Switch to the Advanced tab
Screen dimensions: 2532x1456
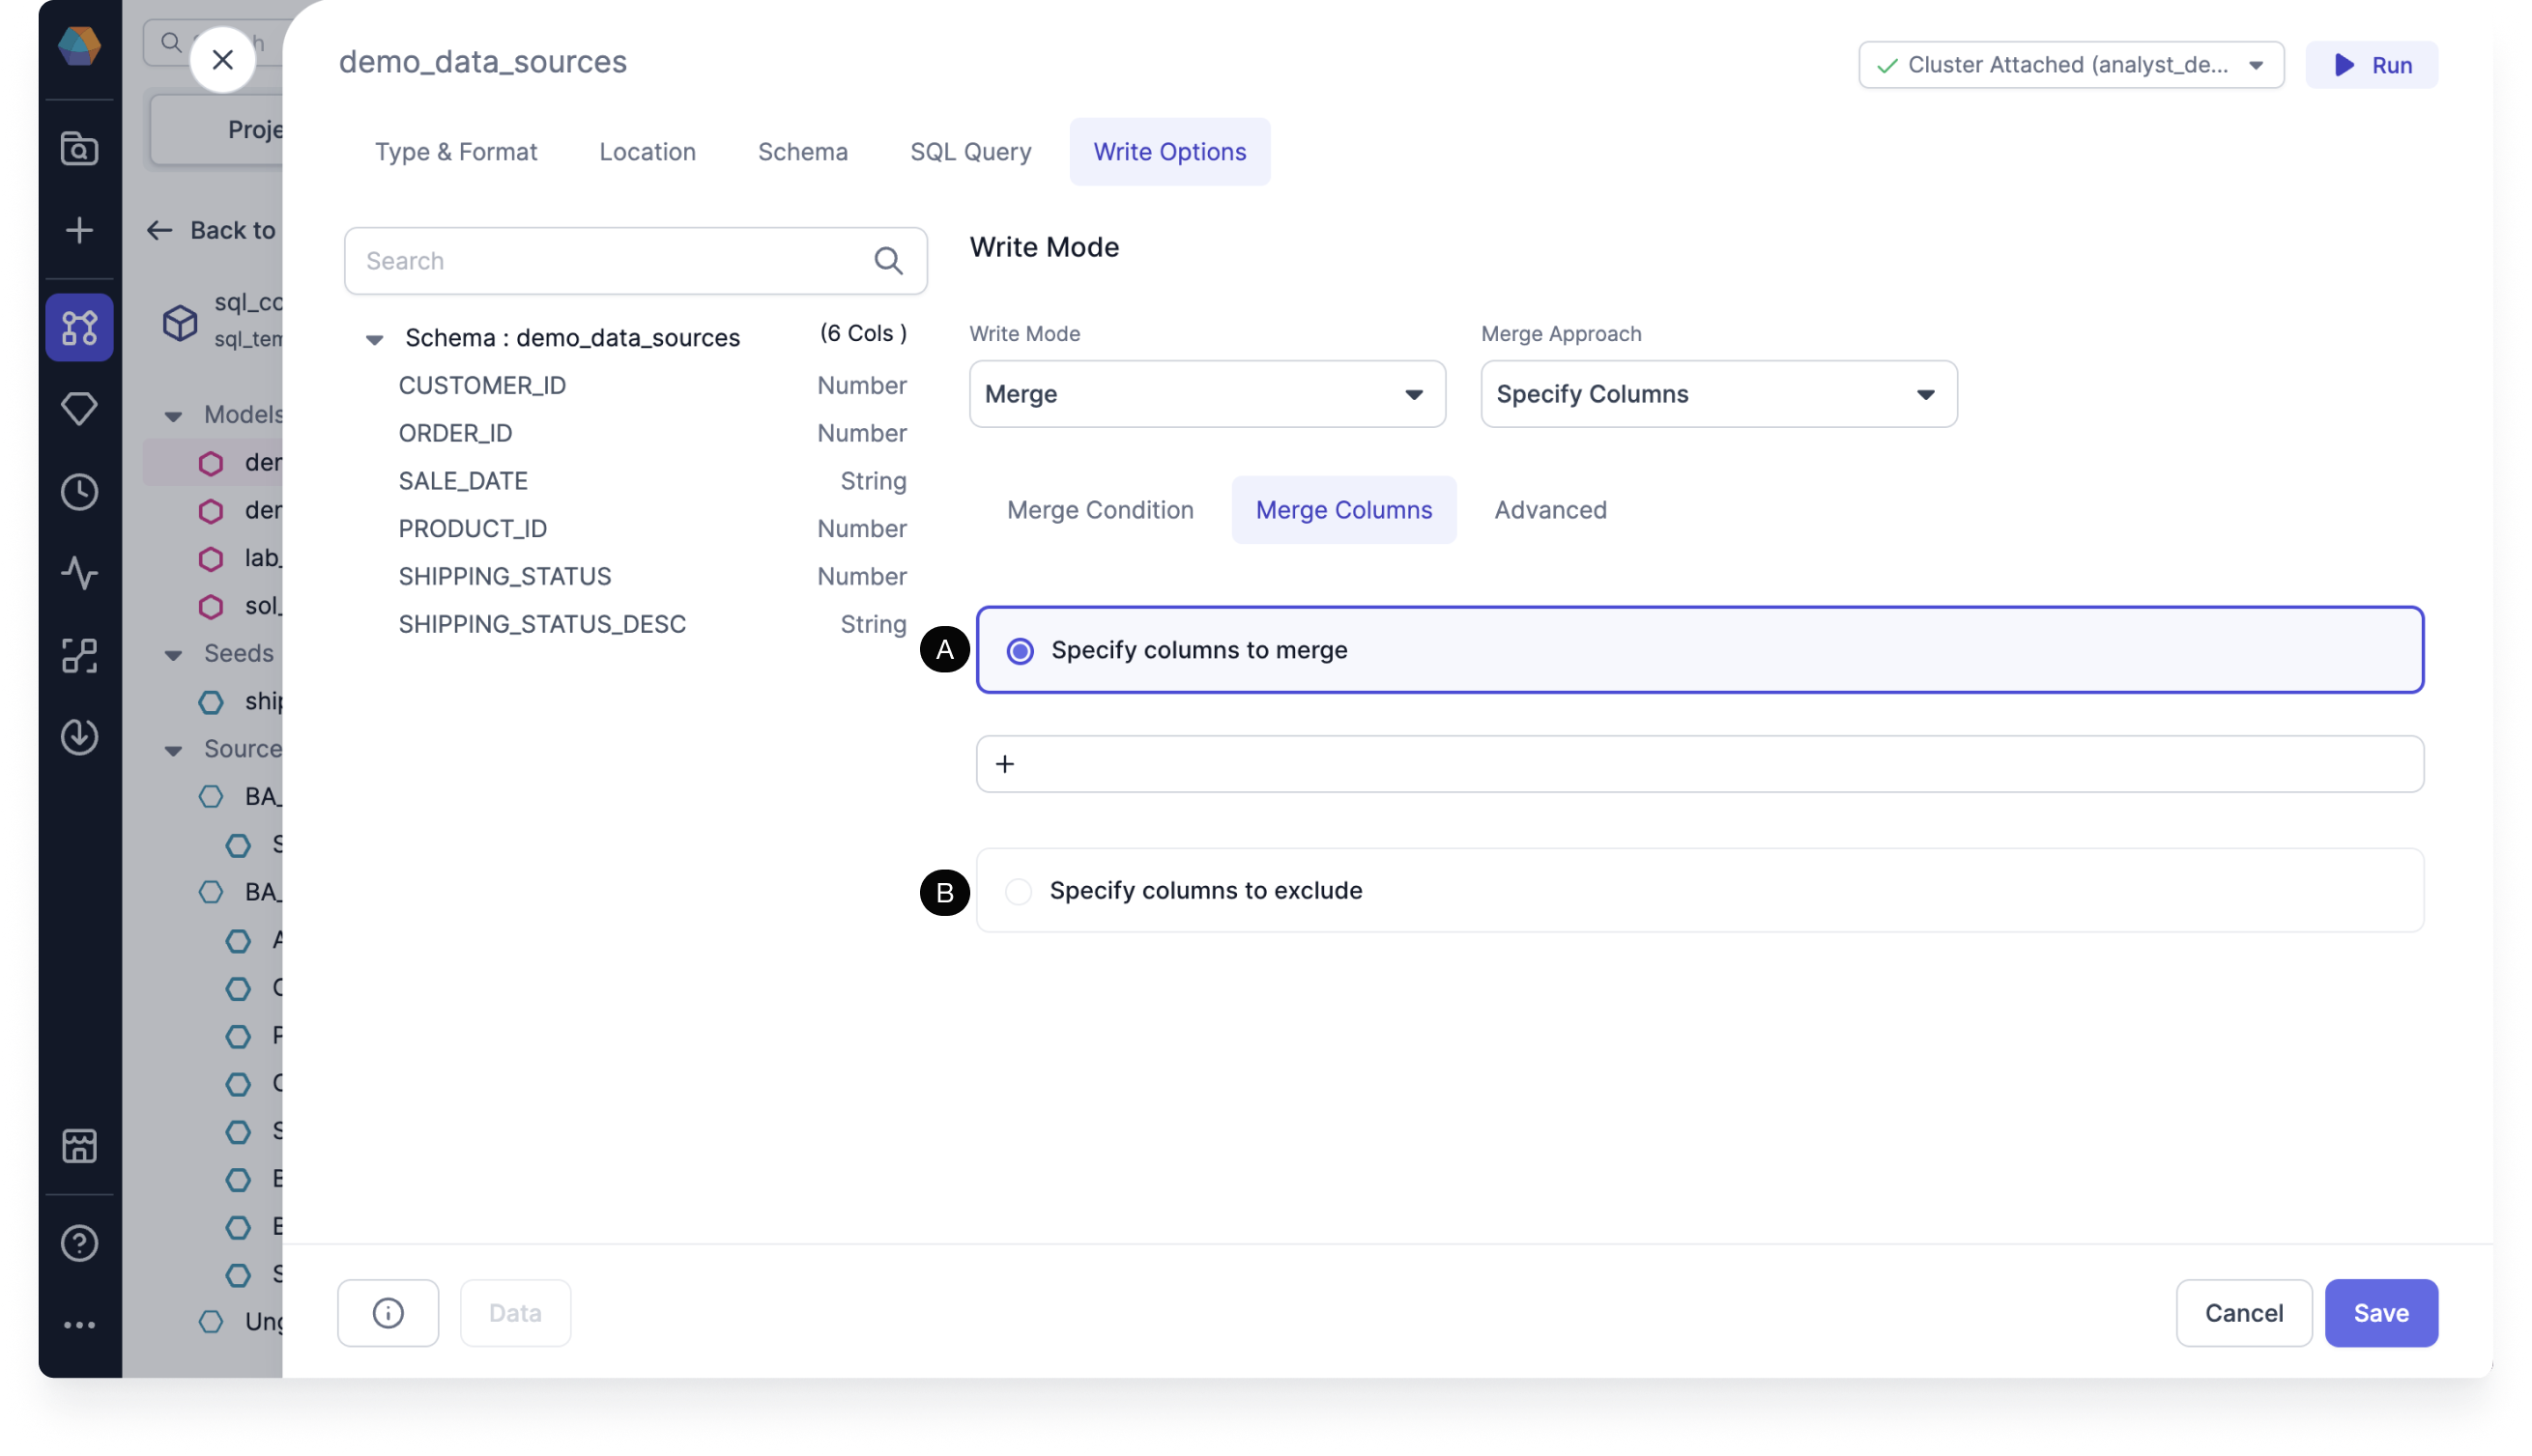tap(1549, 510)
